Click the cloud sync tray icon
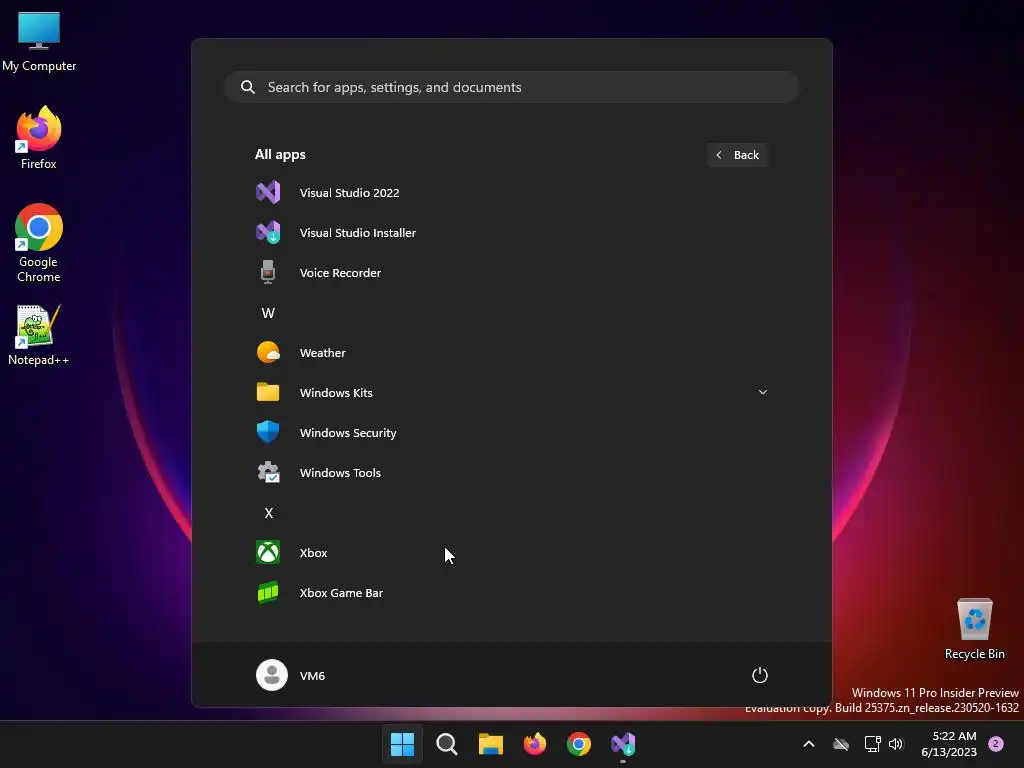The image size is (1024, 768). 841,744
